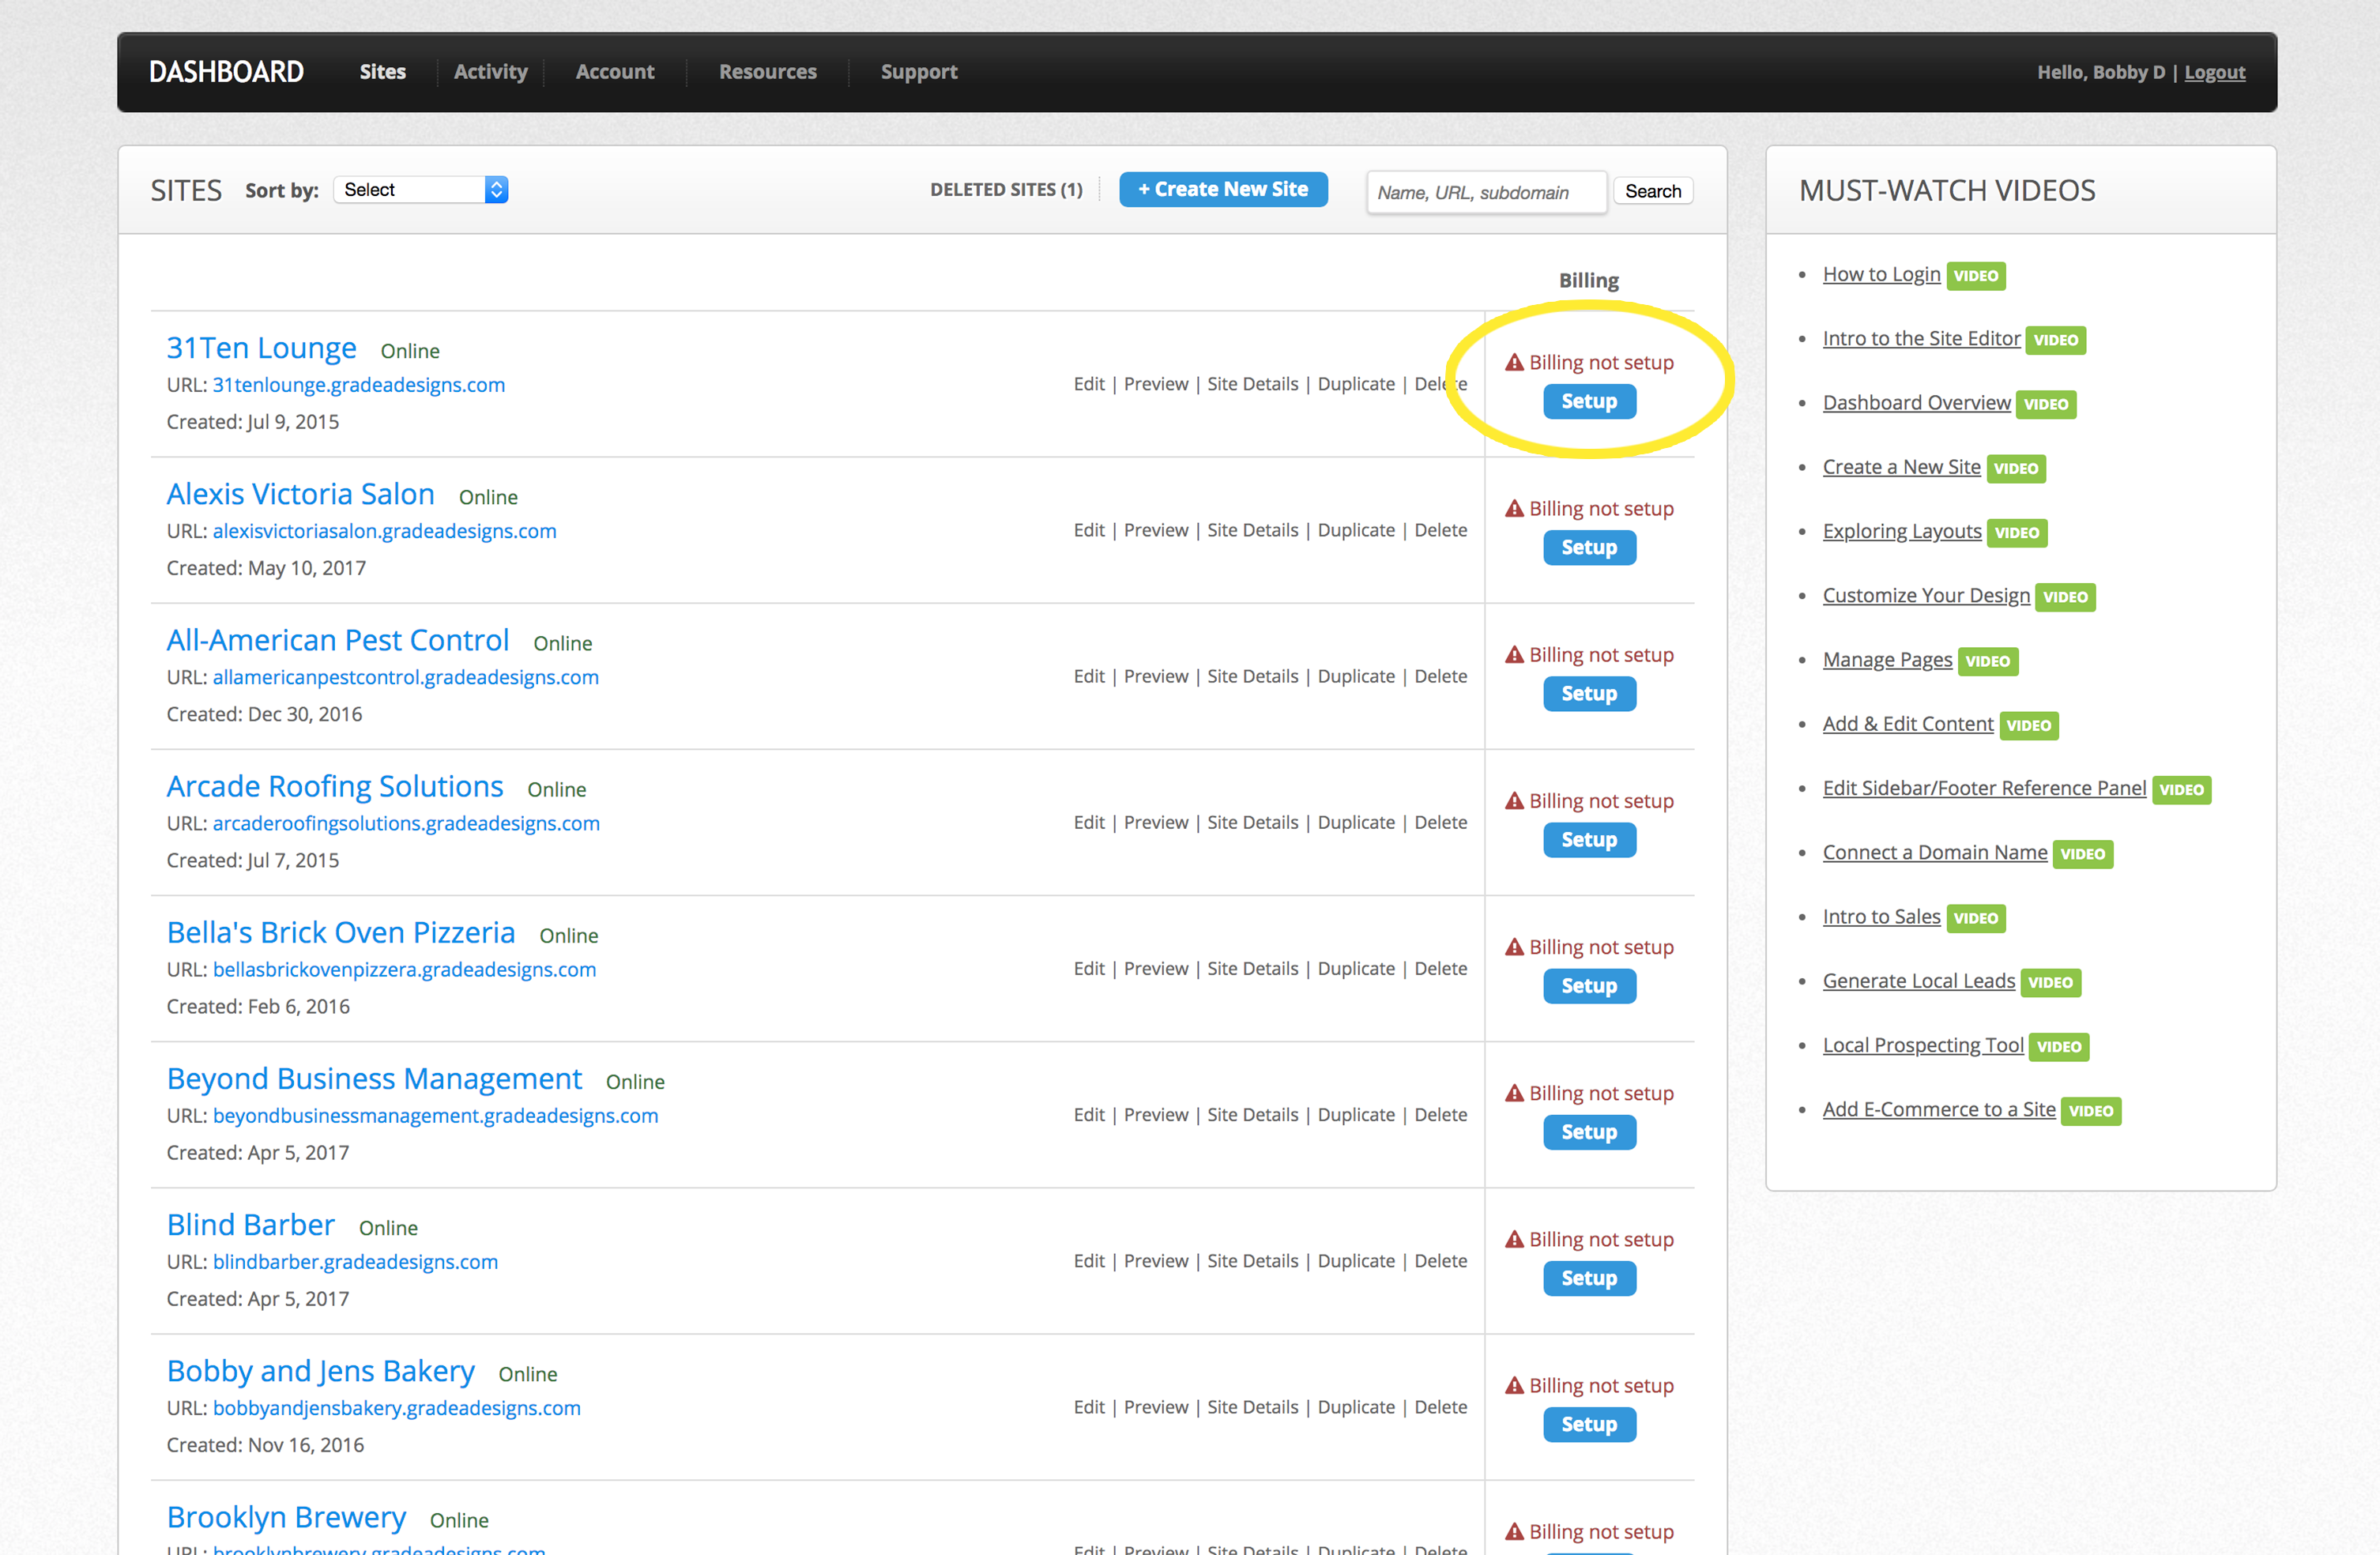Click the VIDEO badge beside Intro to Sales
Image resolution: width=2380 pixels, height=1555 pixels.
pyautogui.click(x=1976, y=918)
